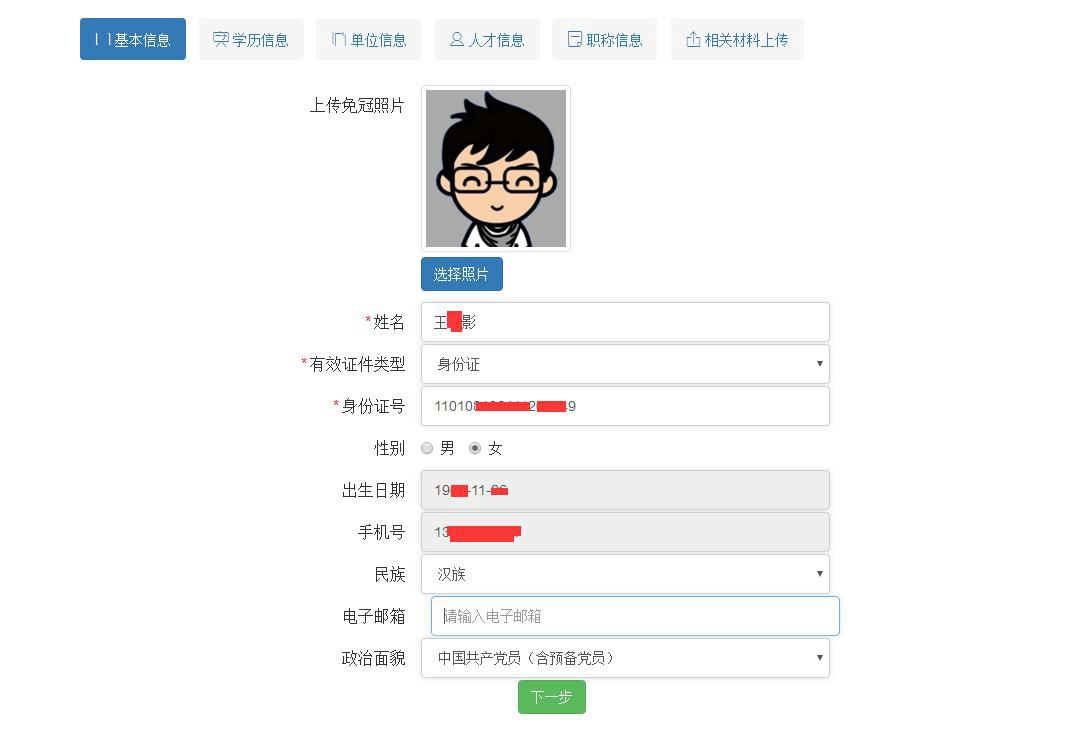Switch to the 相关材料上传 tab

coord(737,39)
